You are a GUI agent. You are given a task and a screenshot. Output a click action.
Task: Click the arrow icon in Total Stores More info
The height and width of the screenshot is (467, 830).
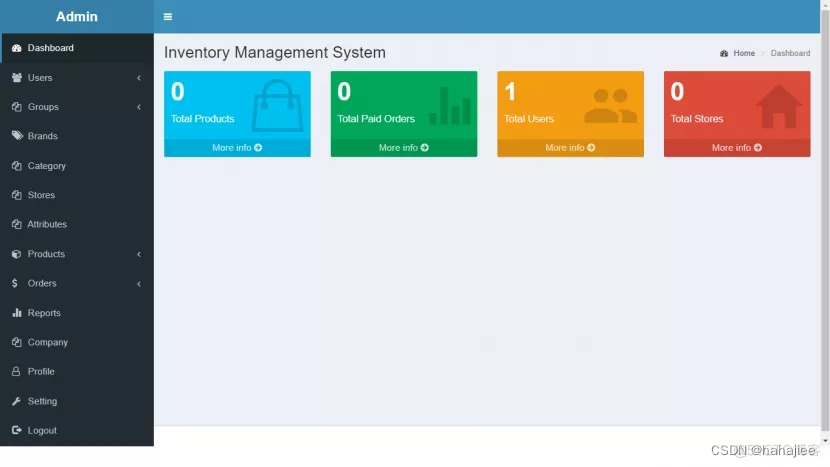[x=758, y=148]
